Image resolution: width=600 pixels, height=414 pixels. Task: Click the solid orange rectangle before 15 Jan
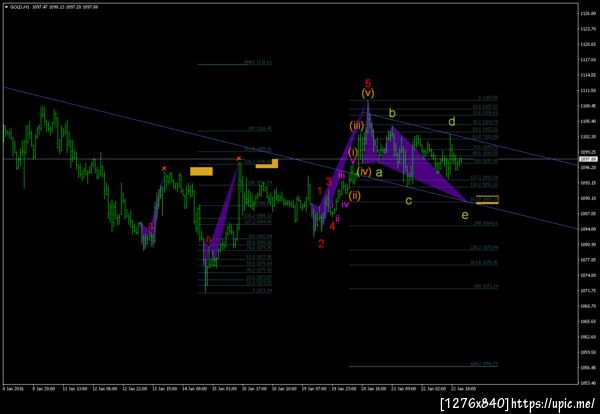(201, 171)
